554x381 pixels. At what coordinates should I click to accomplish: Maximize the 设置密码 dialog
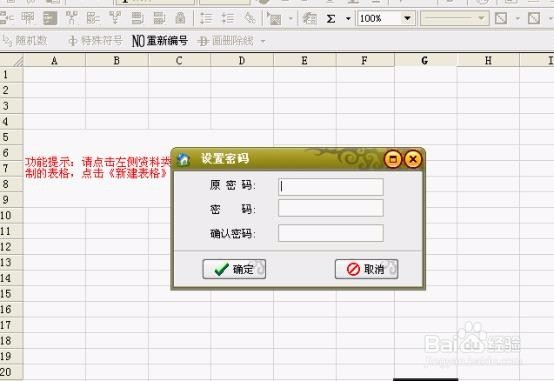coord(393,159)
